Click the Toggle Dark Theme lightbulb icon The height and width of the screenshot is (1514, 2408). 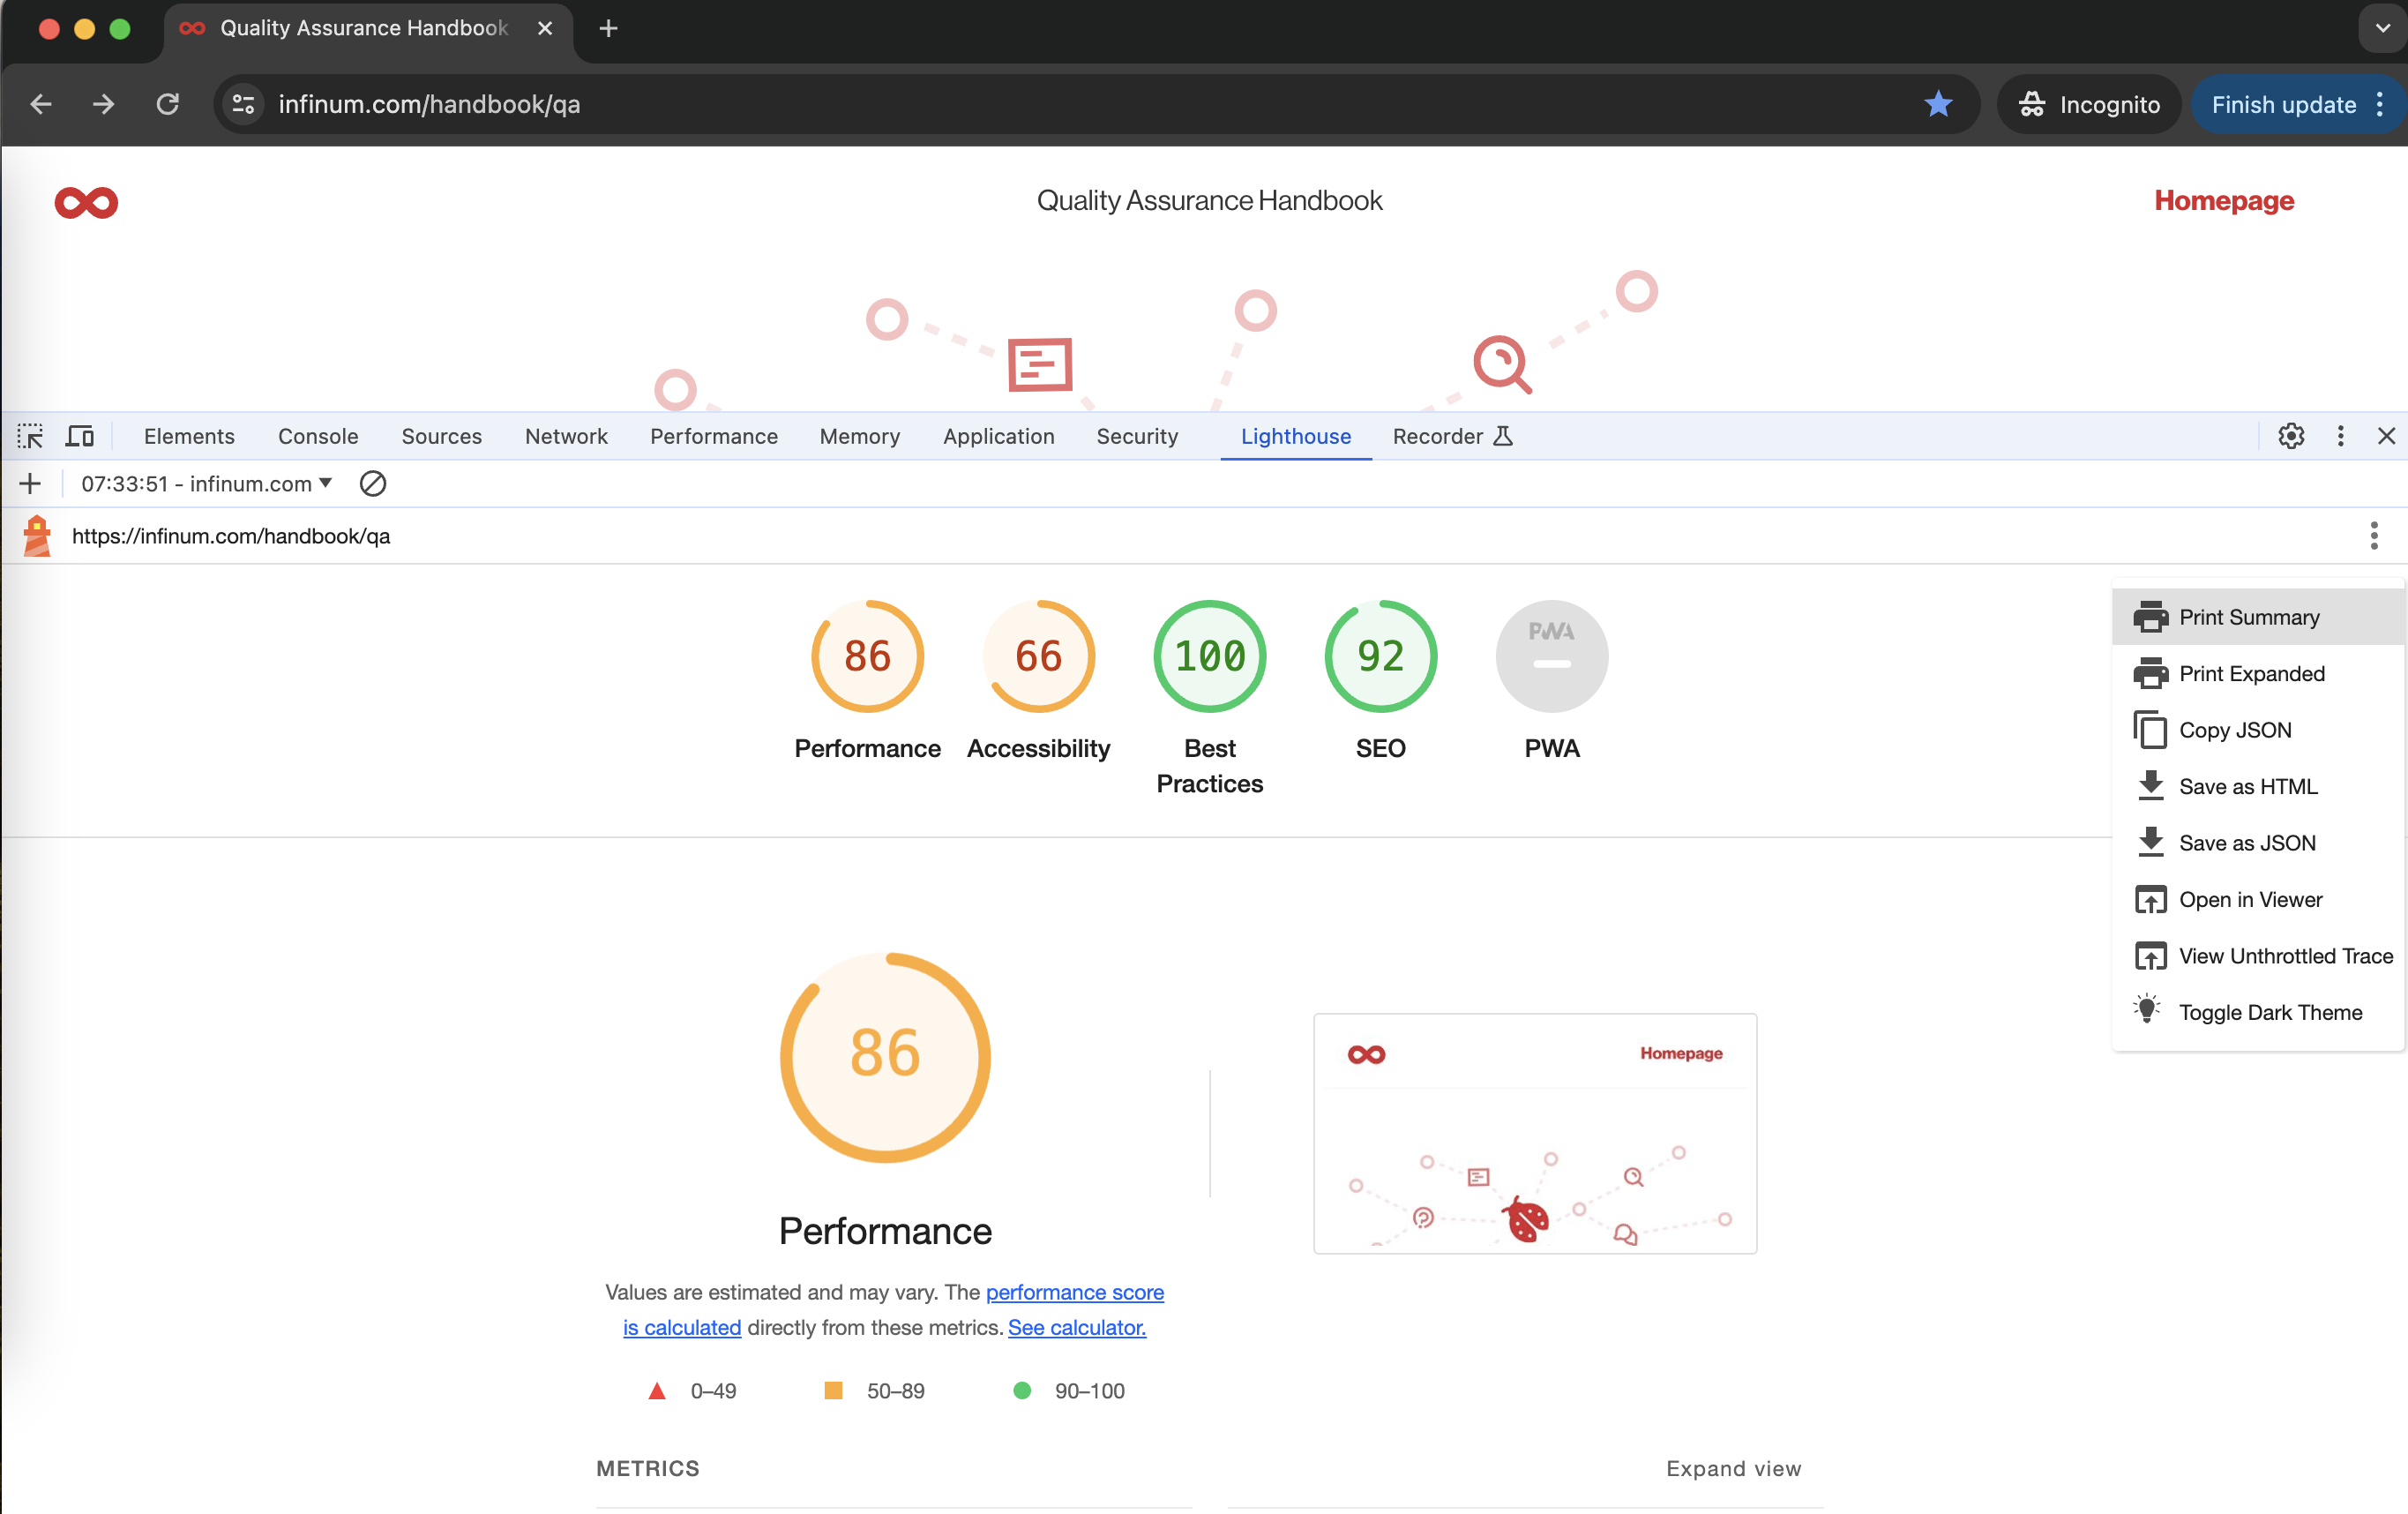tap(2147, 1009)
